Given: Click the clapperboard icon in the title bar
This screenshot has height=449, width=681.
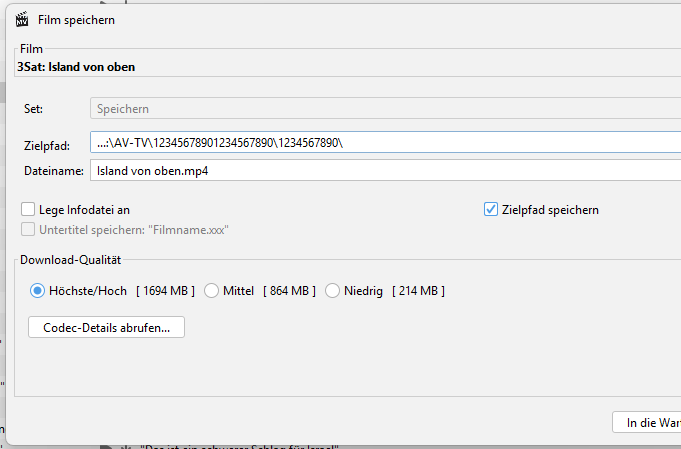Looking at the screenshot, I should (20, 19).
